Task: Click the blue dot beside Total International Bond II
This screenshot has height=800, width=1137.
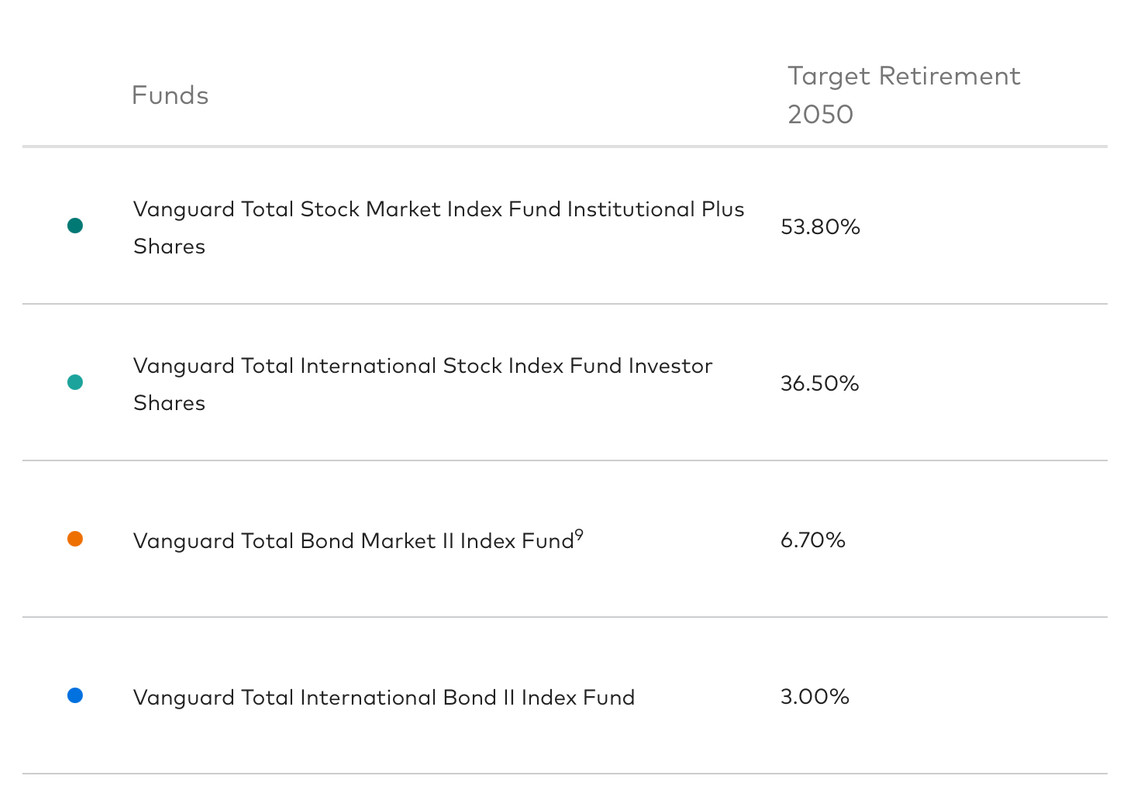Action: point(75,695)
